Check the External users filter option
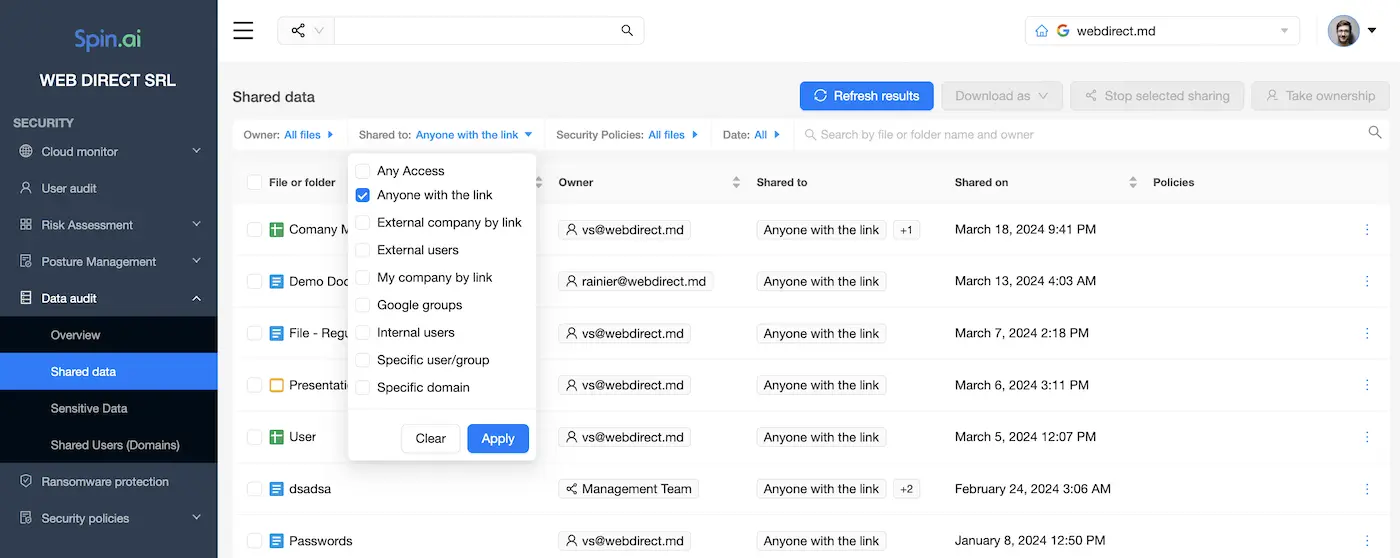Image resolution: width=1400 pixels, height=558 pixels. (363, 250)
